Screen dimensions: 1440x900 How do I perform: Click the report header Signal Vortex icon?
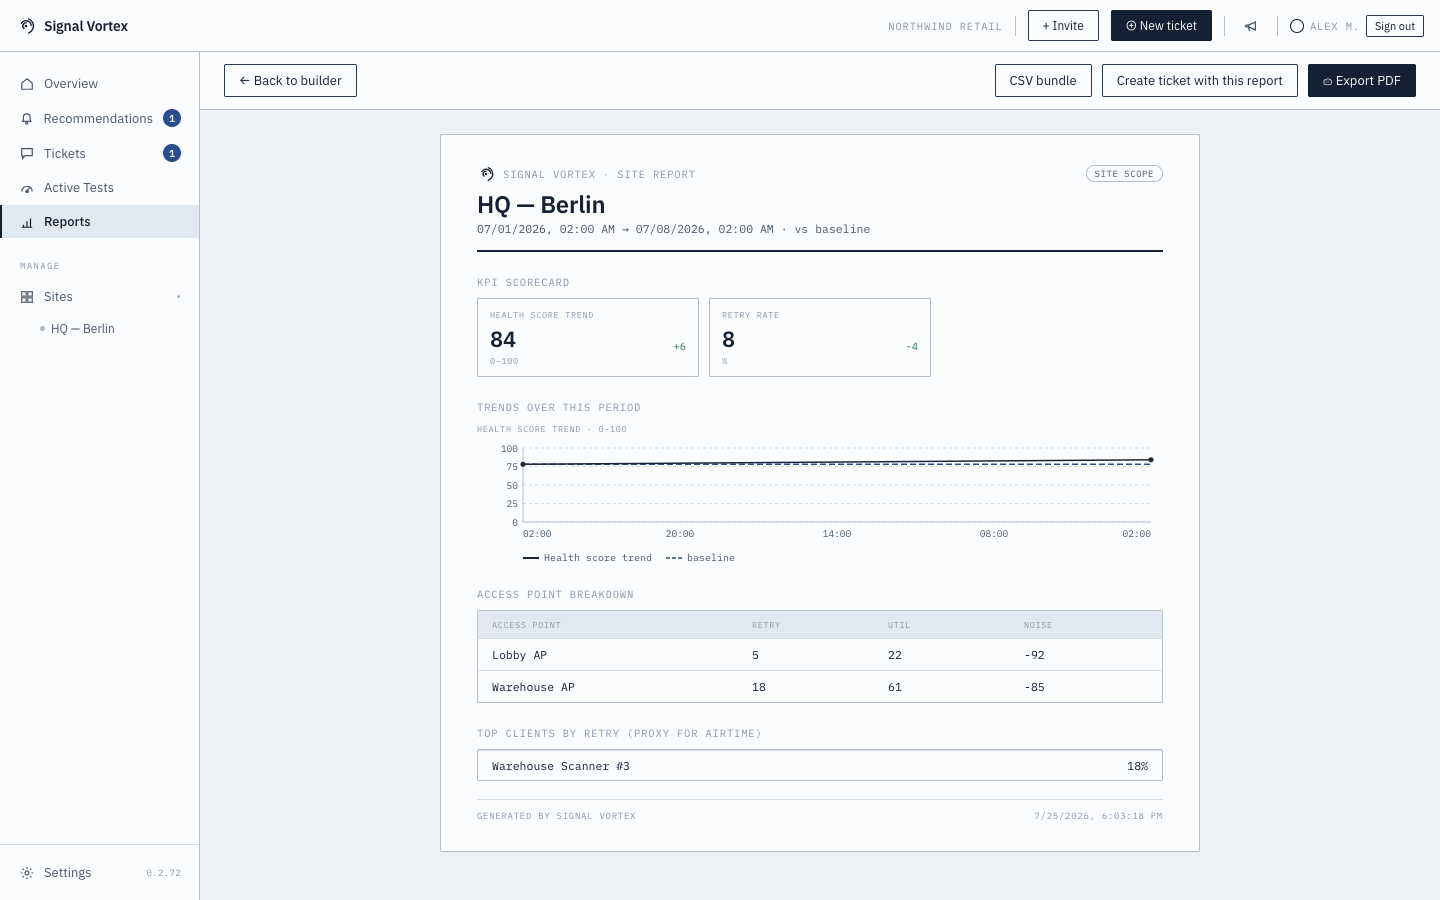(487, 174)
